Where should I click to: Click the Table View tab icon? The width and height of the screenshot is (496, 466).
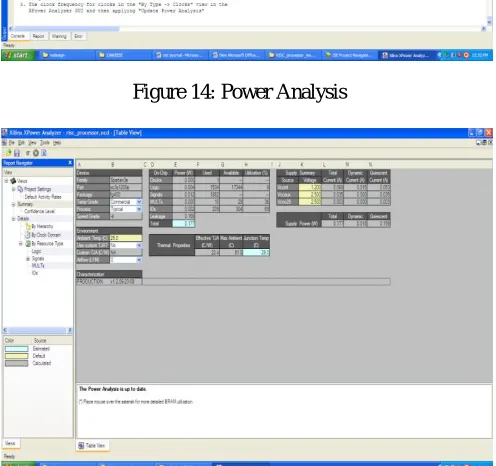pyautogui.click(x=81, y=446)
